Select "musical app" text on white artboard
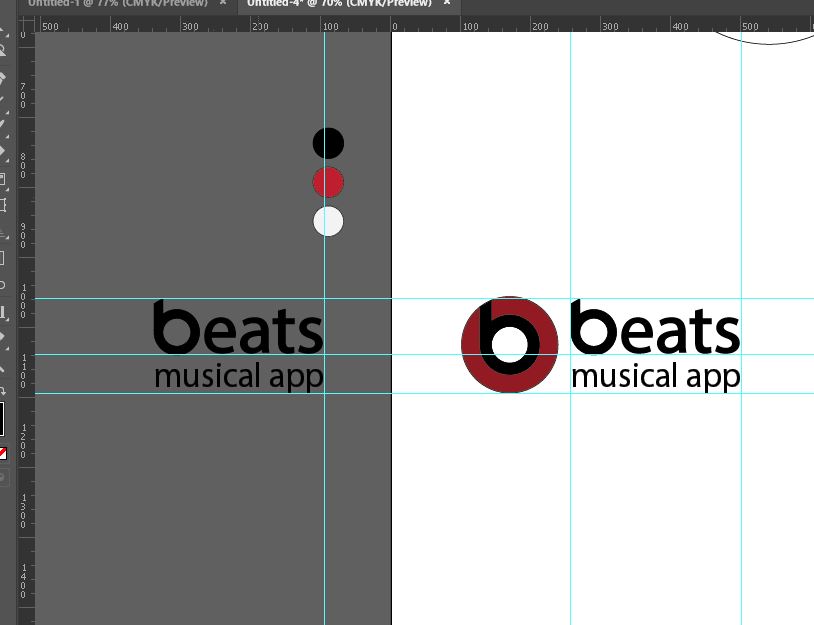This screenshot has height=625, width=814. [656, 377]
